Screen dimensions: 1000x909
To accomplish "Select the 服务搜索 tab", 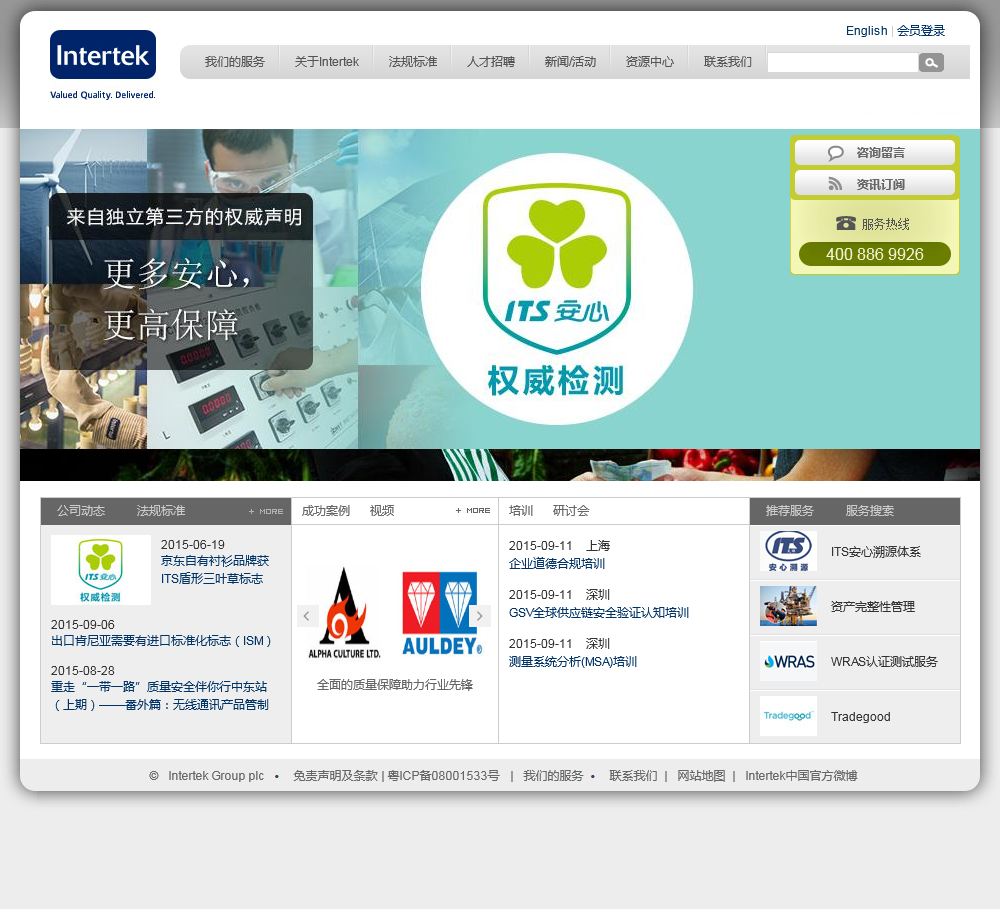I will coord(869,511).
